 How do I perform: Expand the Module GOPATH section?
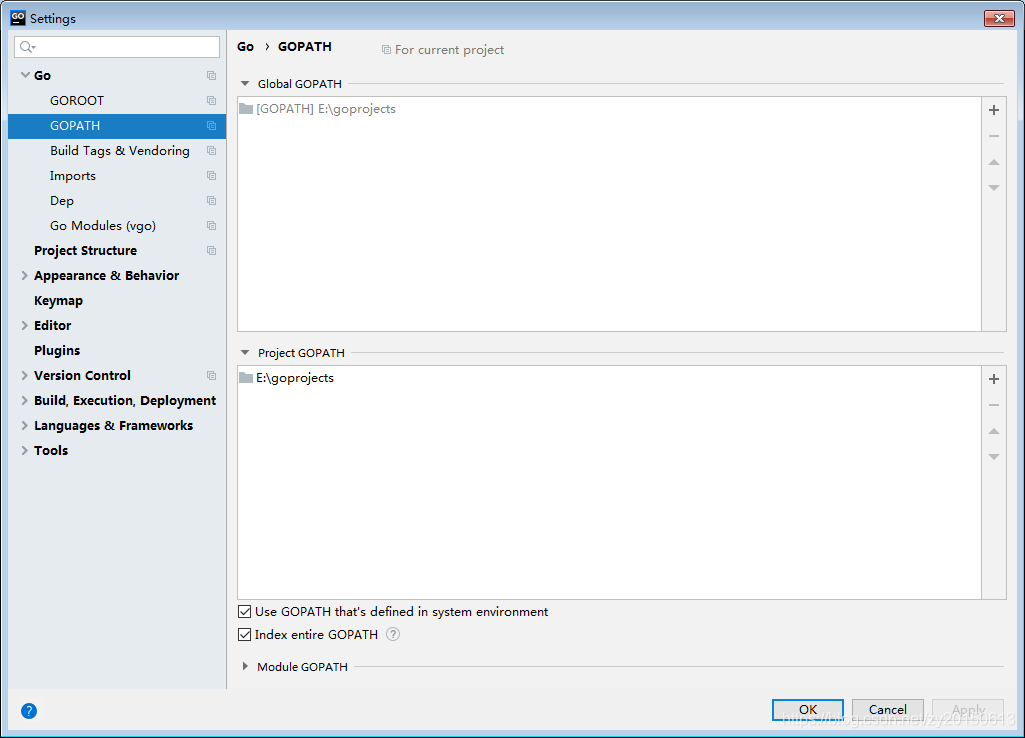pyautogui.click(x=245, y=666)
